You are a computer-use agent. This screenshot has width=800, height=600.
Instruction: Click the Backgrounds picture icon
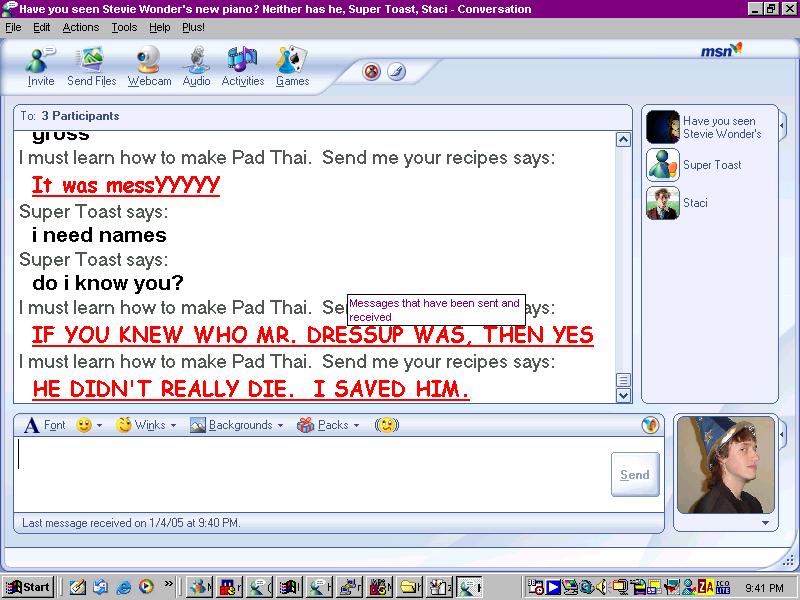tap(197, 425)
